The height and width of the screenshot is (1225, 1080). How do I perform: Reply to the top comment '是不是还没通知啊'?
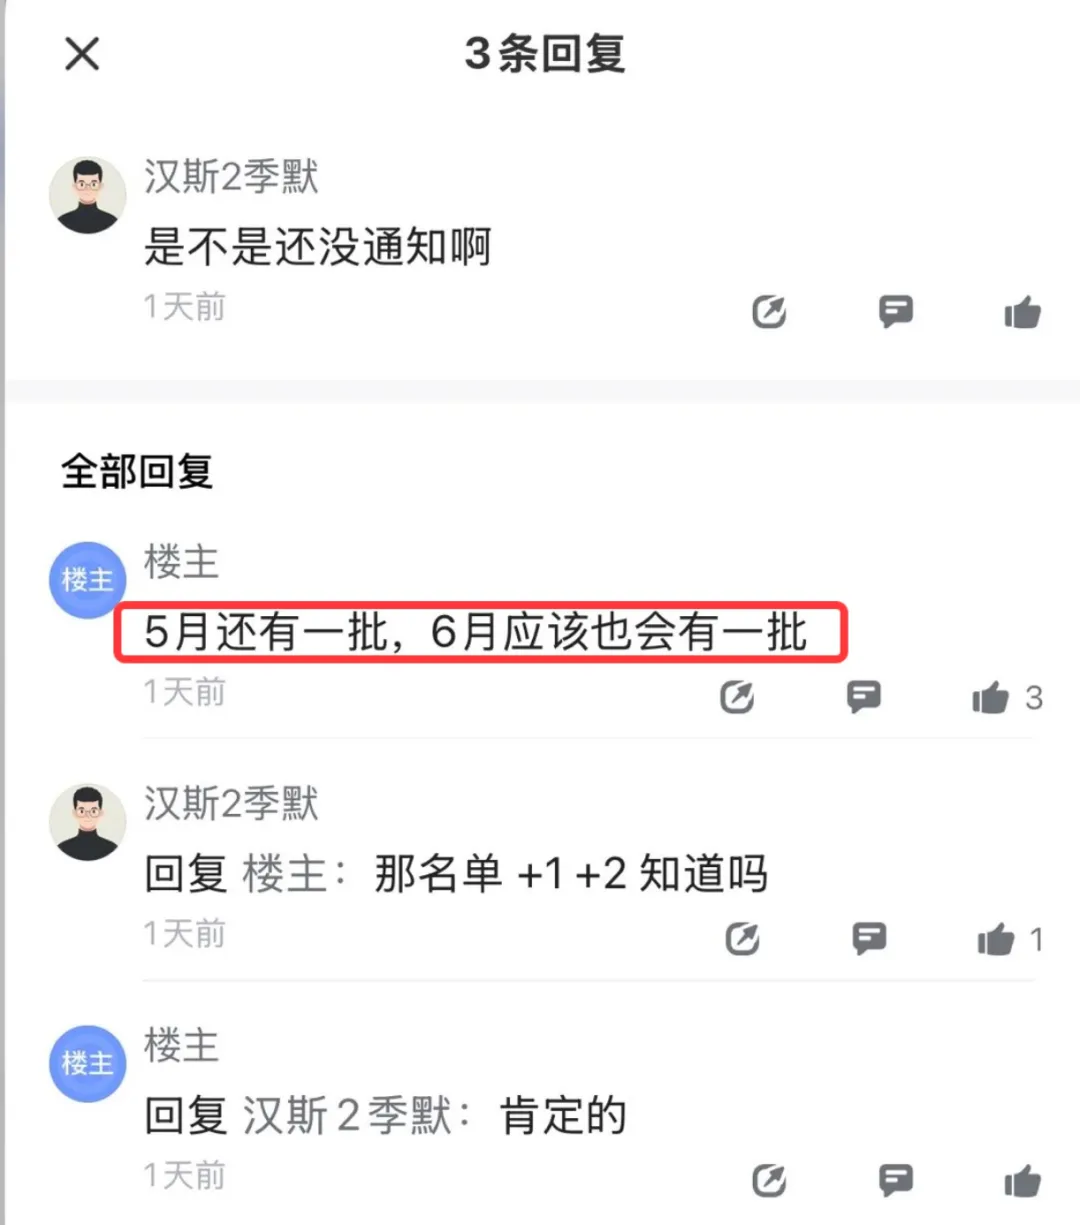[x=896, y=312]
